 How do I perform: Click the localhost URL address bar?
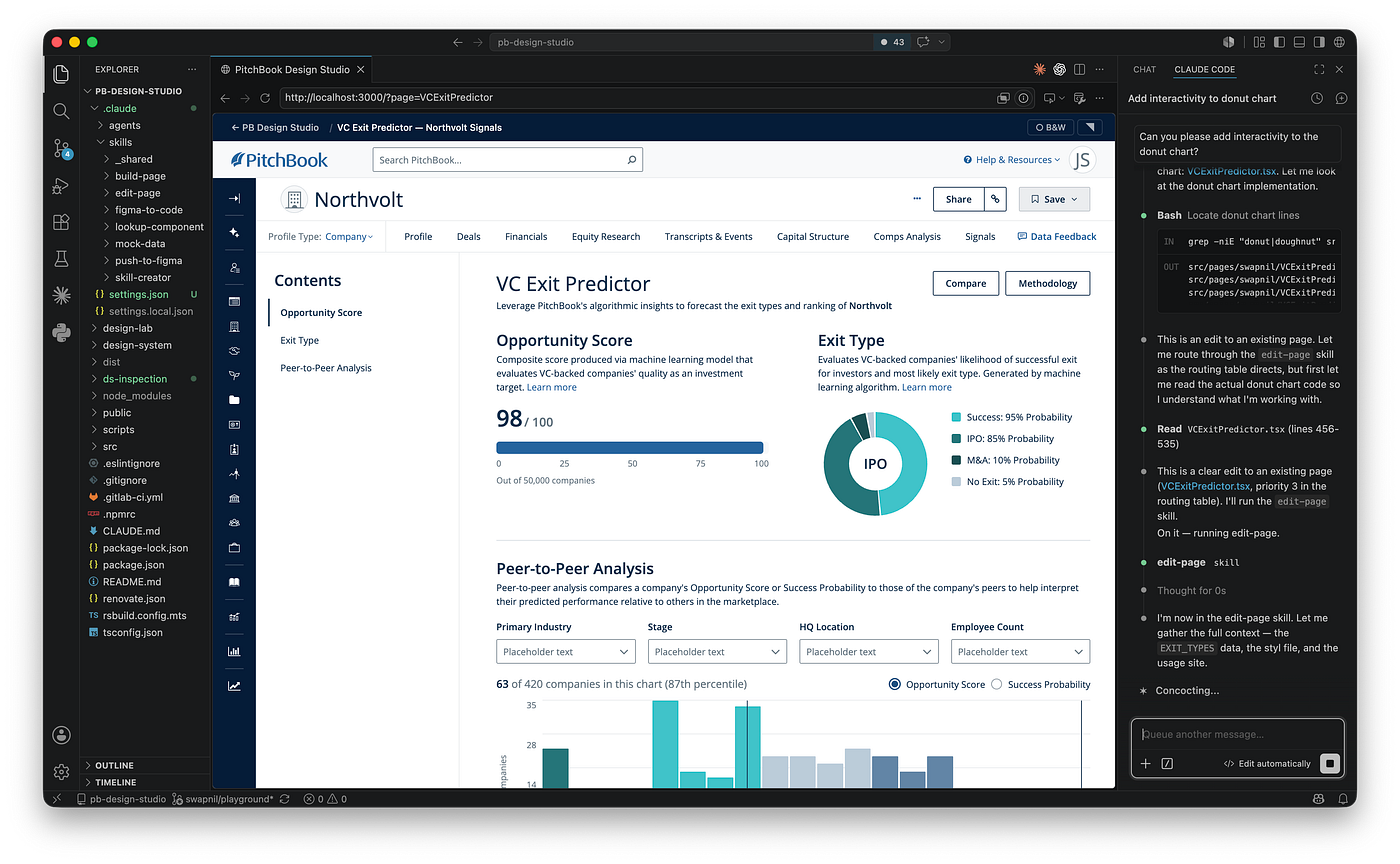[x=636, y=98]
